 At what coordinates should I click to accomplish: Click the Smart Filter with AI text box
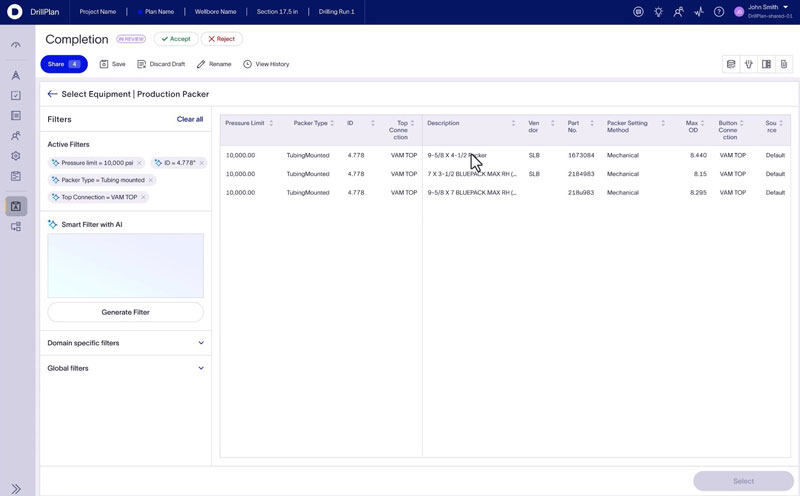tap(126, 265)
